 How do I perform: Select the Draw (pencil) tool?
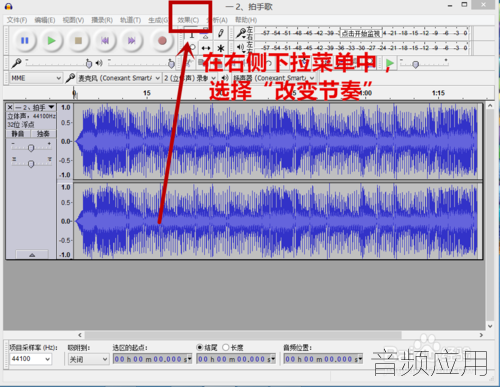(220, 33)
